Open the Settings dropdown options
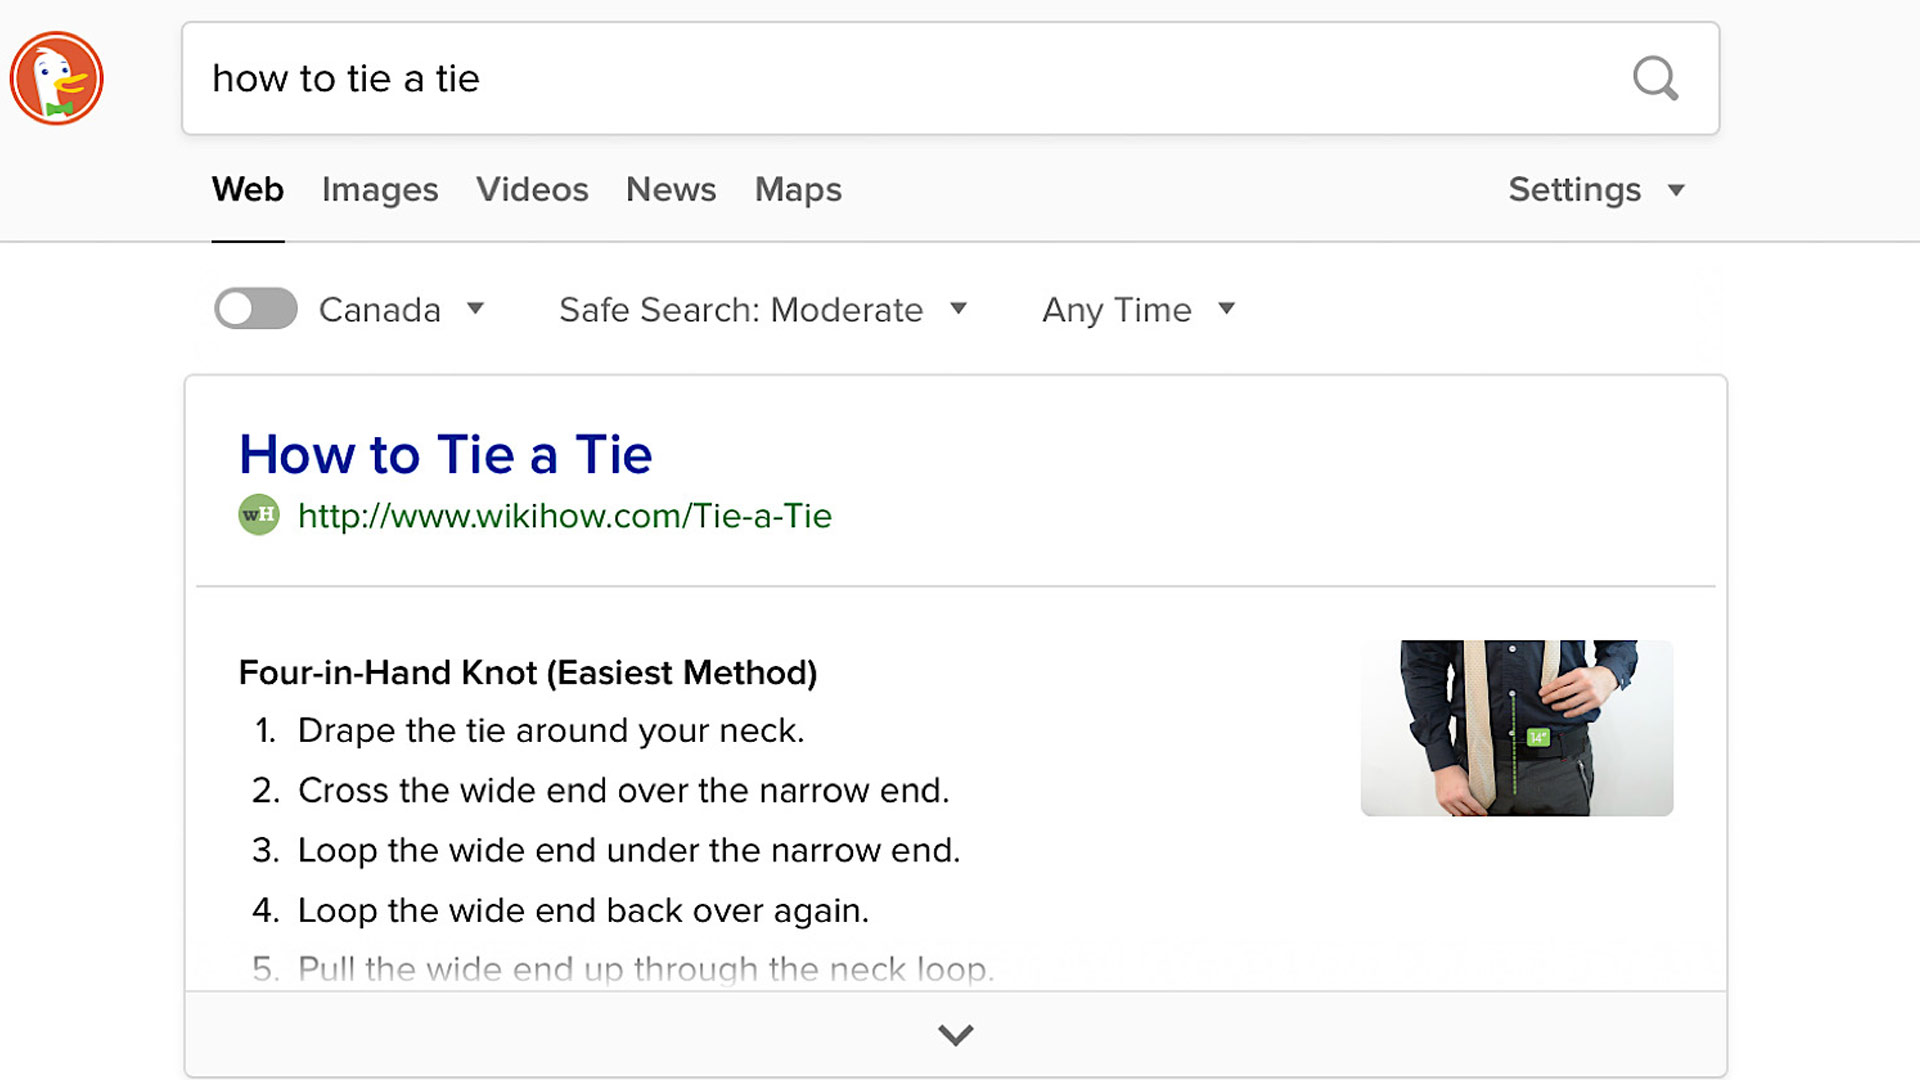1920x1080 pixels. (x=1596, y=189)
